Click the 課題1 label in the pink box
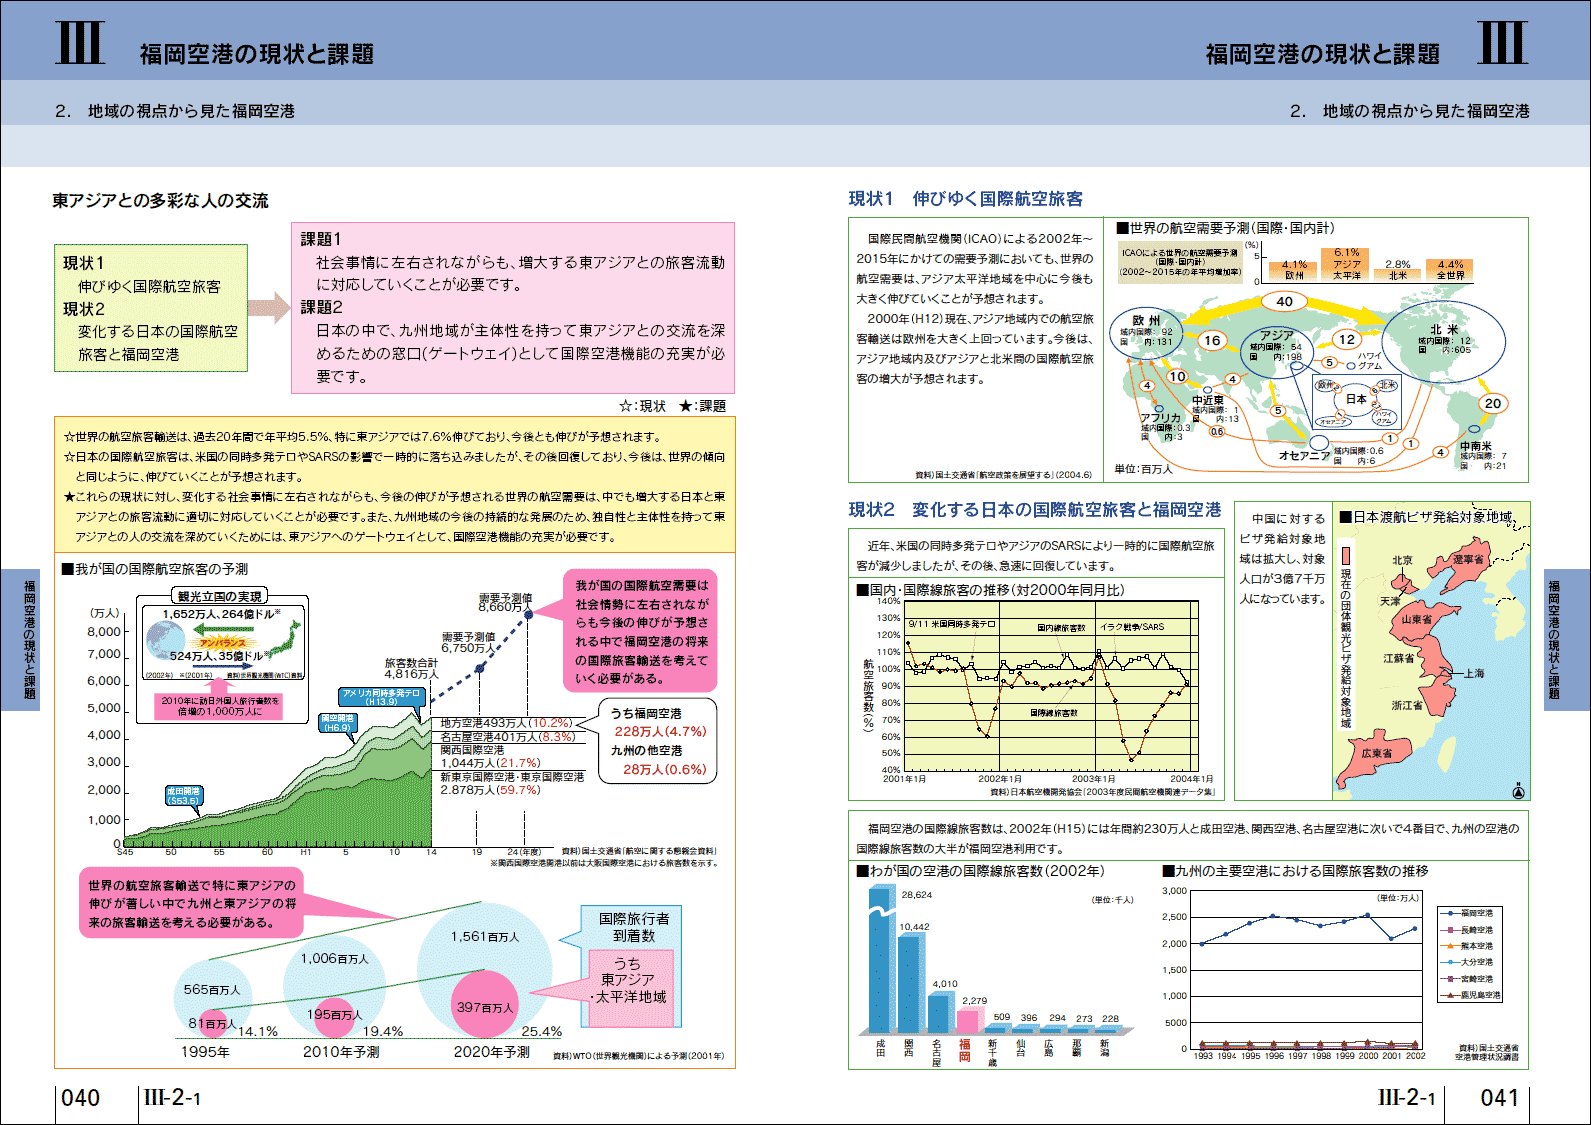The image size is (1591, 1125). [x=321, y=239]
